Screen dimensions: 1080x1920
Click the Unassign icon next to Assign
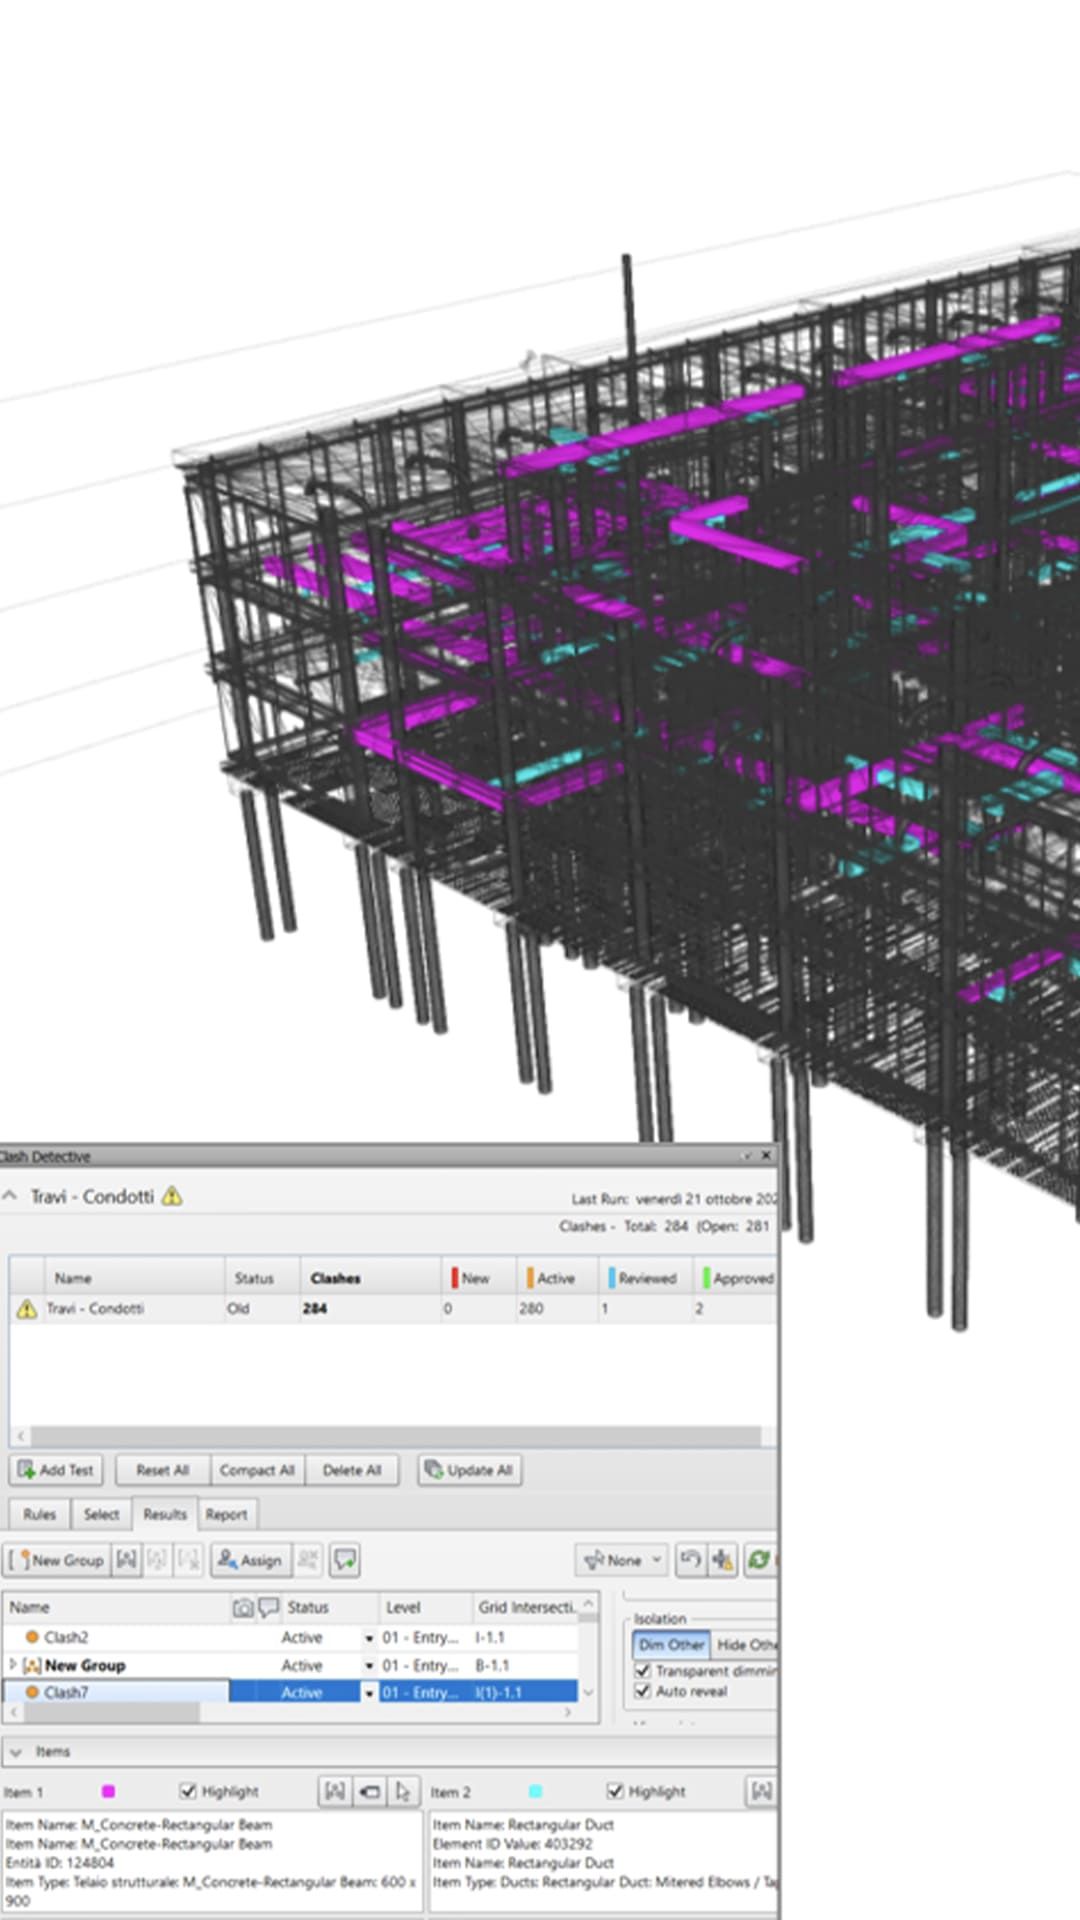point(308,1560)
